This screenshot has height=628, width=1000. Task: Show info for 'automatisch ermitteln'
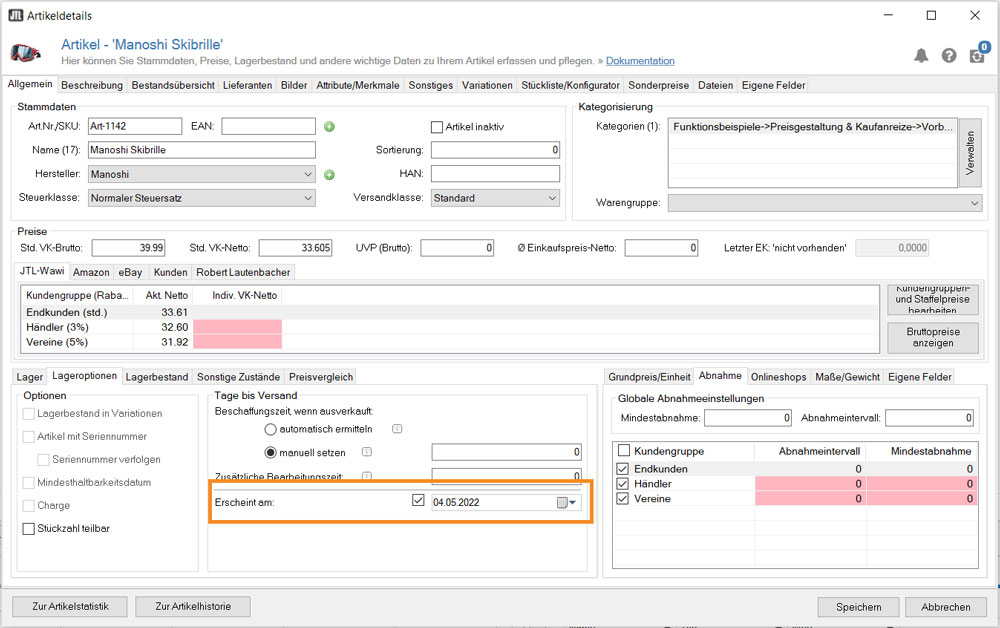(397, 429)
